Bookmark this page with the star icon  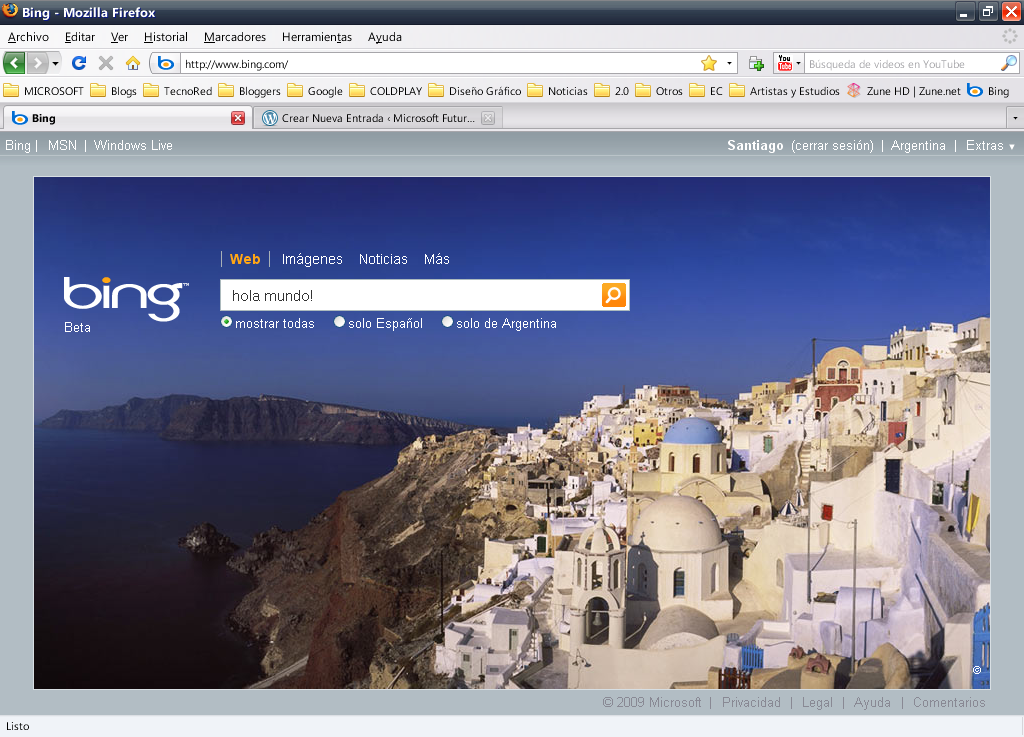[x=709, y=63]
